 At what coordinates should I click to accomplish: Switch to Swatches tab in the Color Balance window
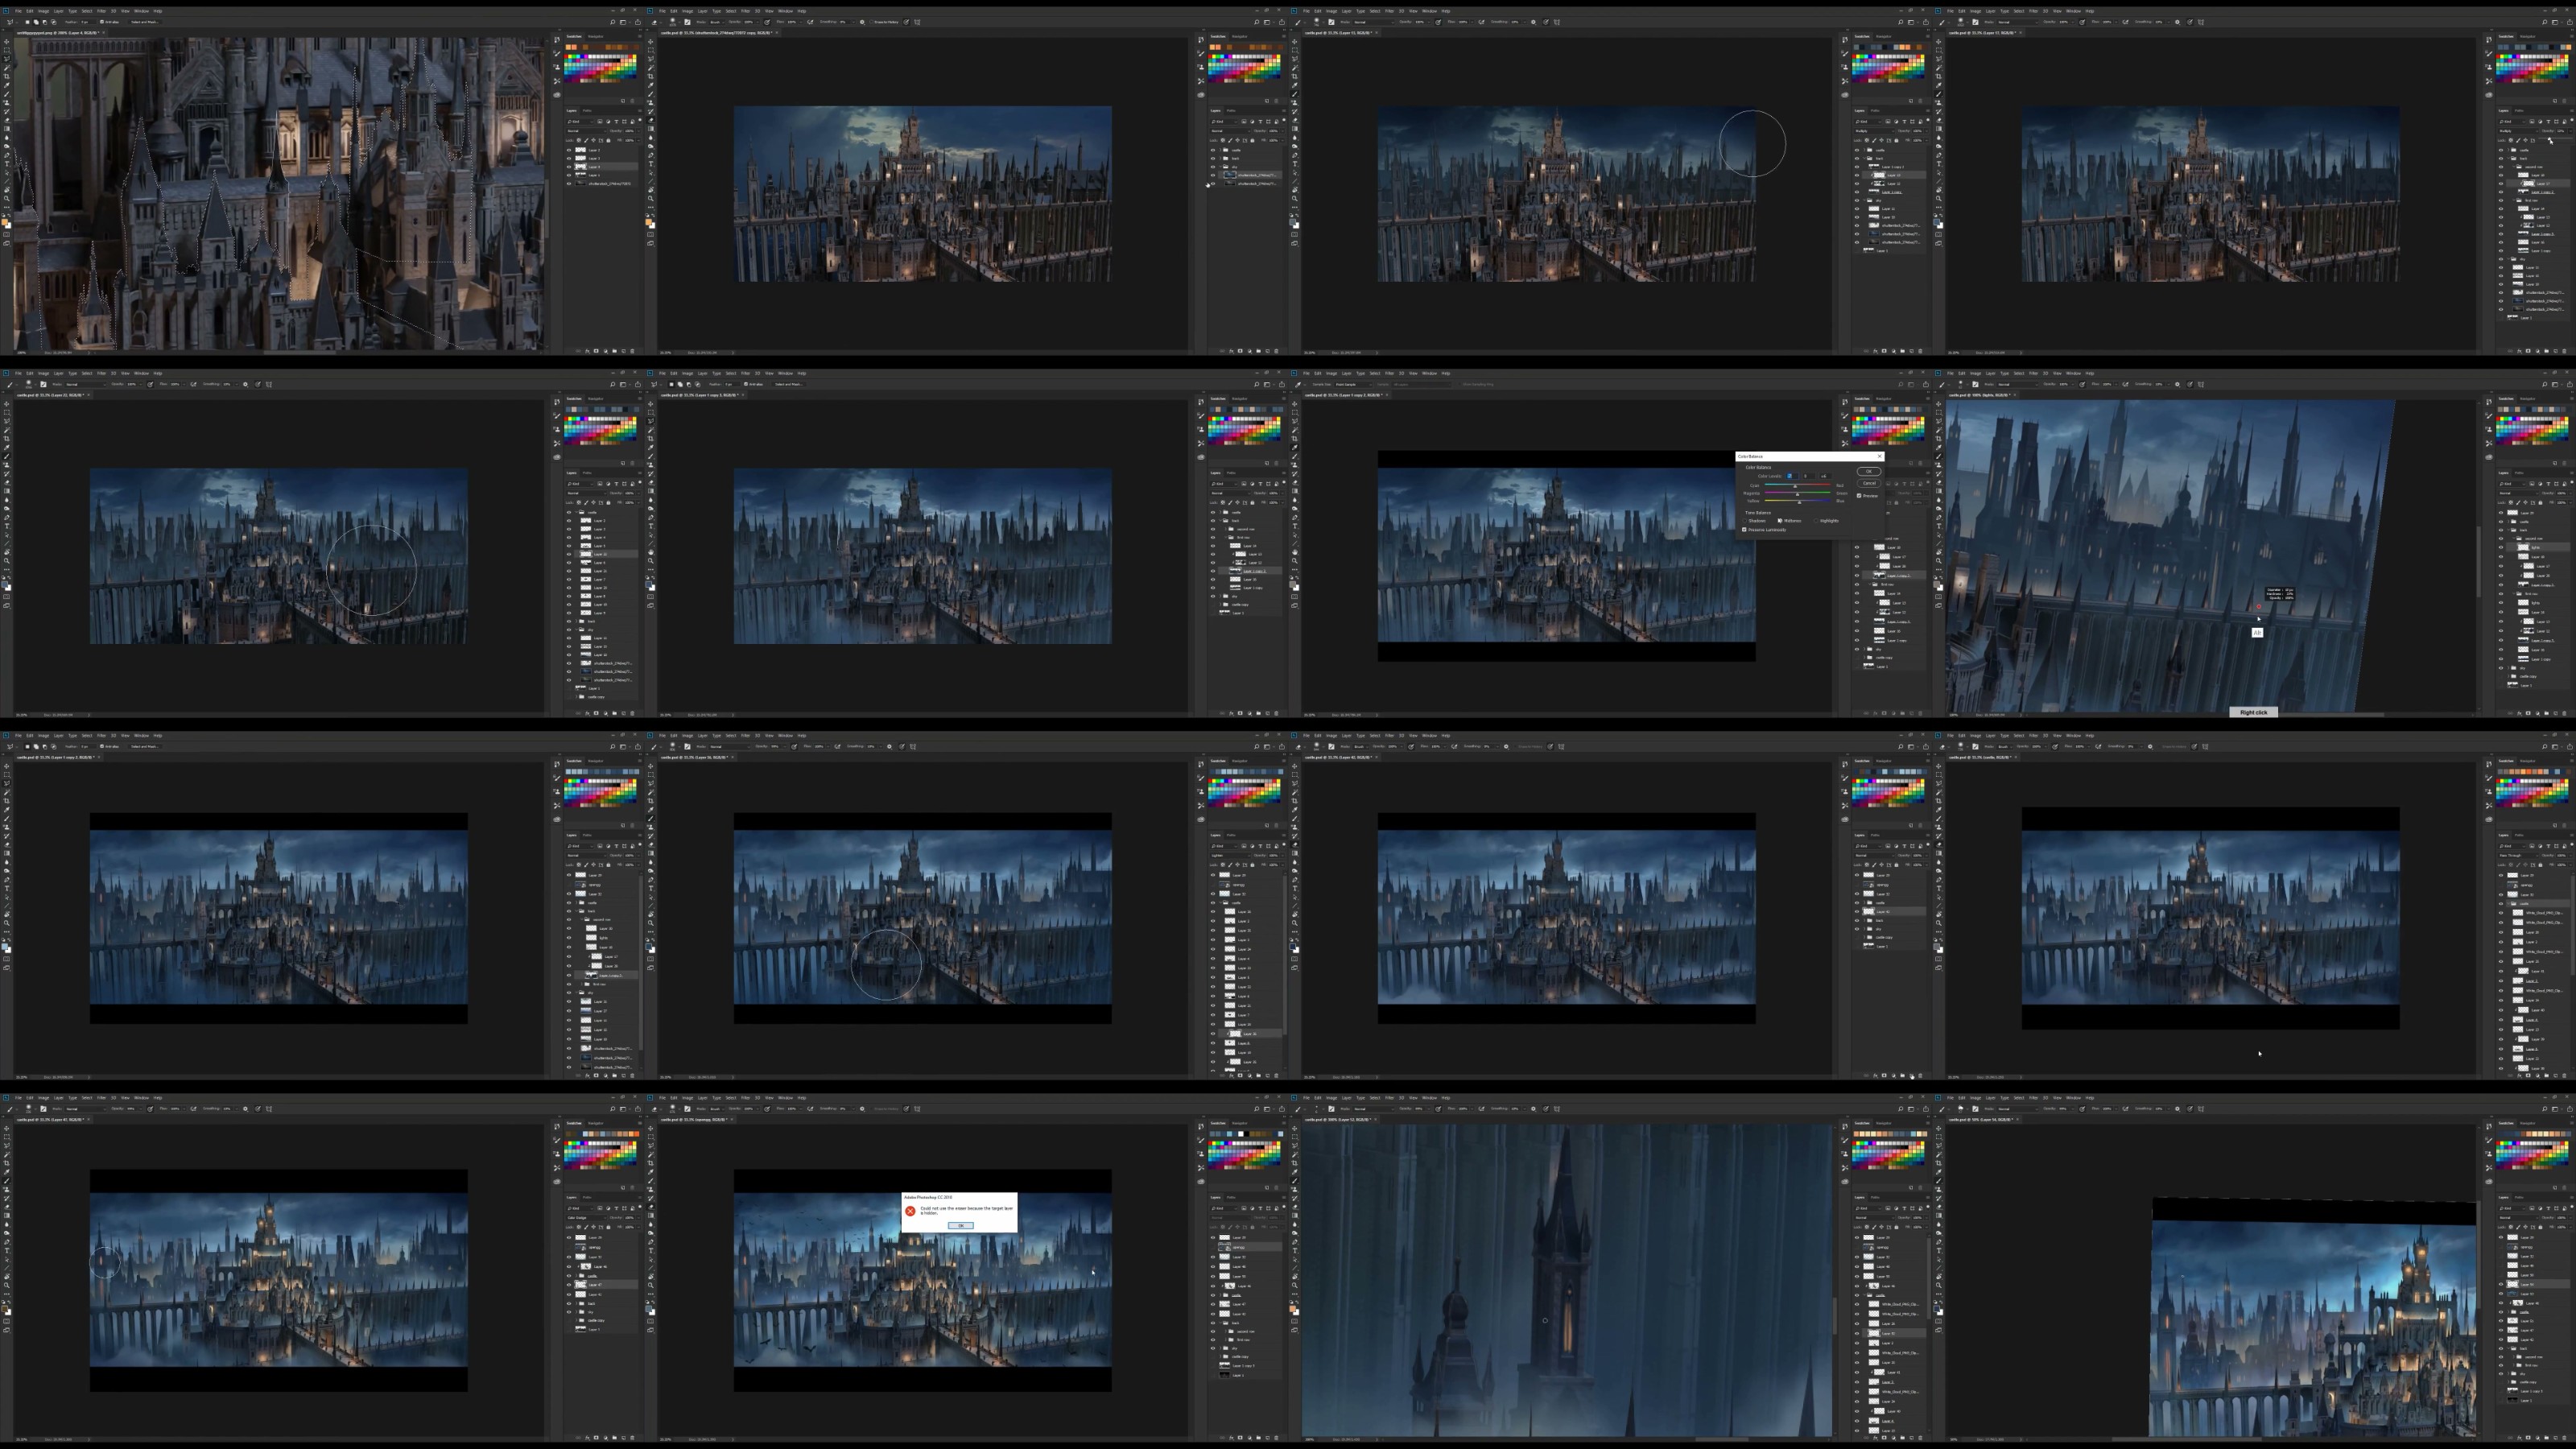[x=1862, y=398]
